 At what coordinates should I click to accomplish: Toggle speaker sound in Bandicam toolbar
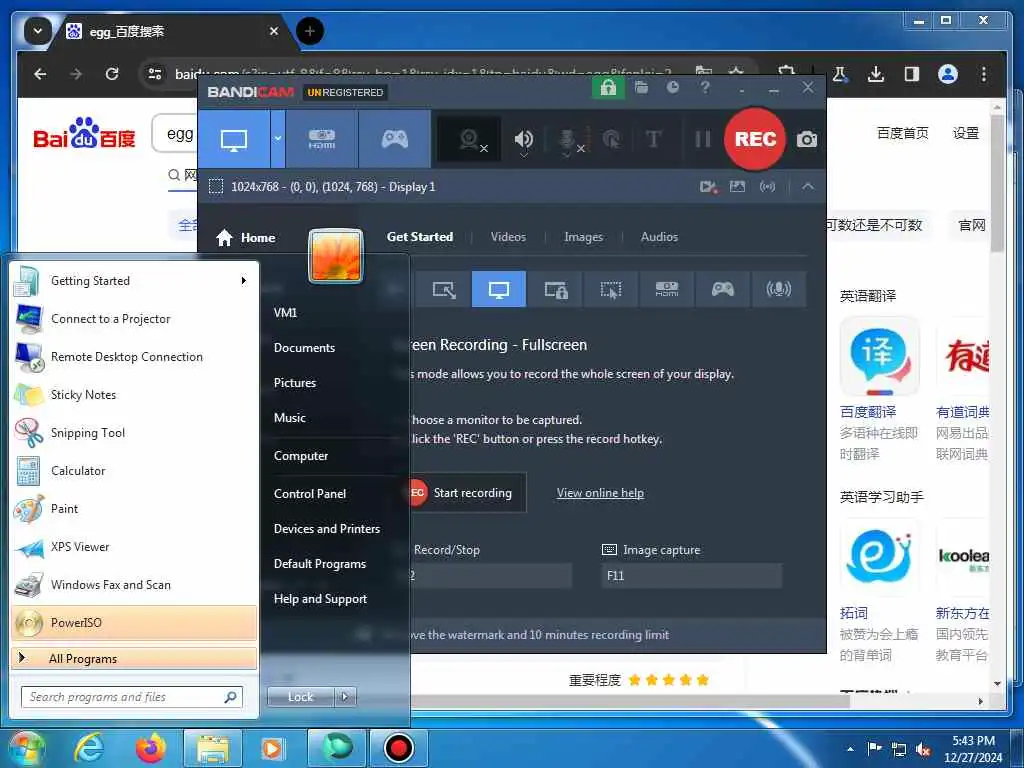pyautogui.click(x=524, y=140)
